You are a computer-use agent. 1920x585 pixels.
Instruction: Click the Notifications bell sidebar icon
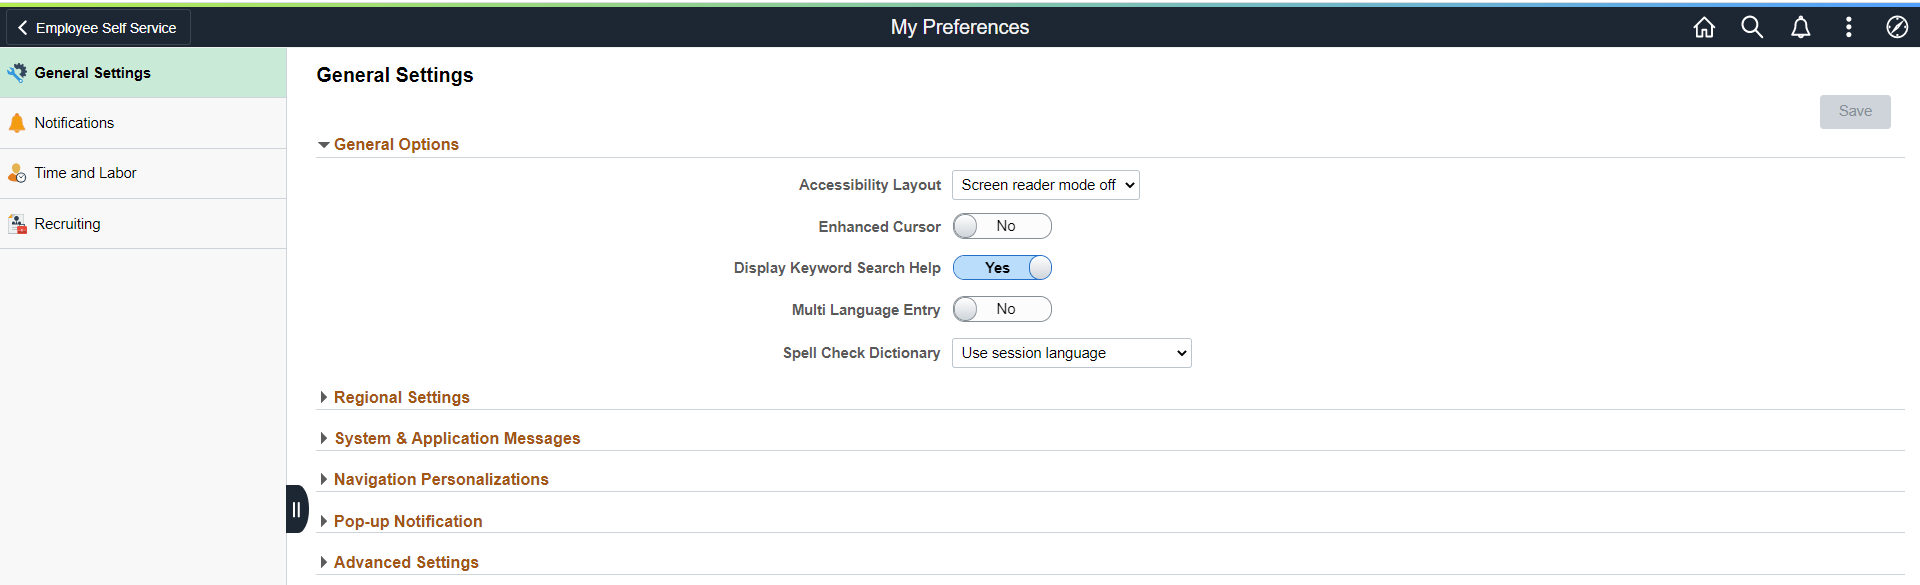17,123
